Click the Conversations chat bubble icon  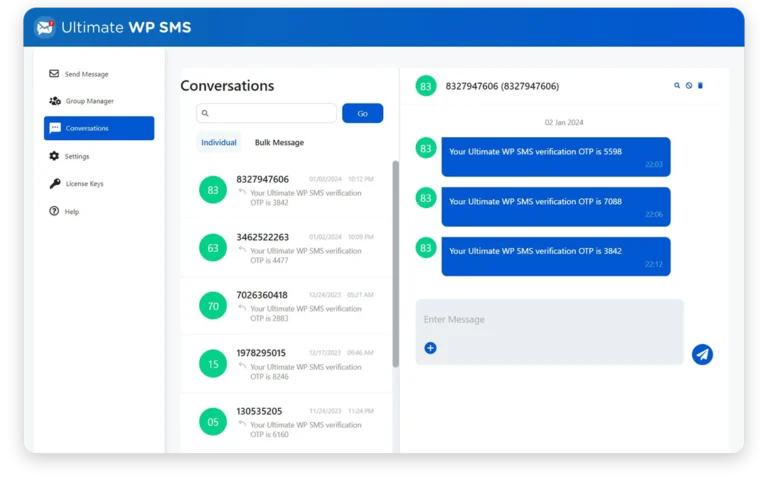point(55,128)
